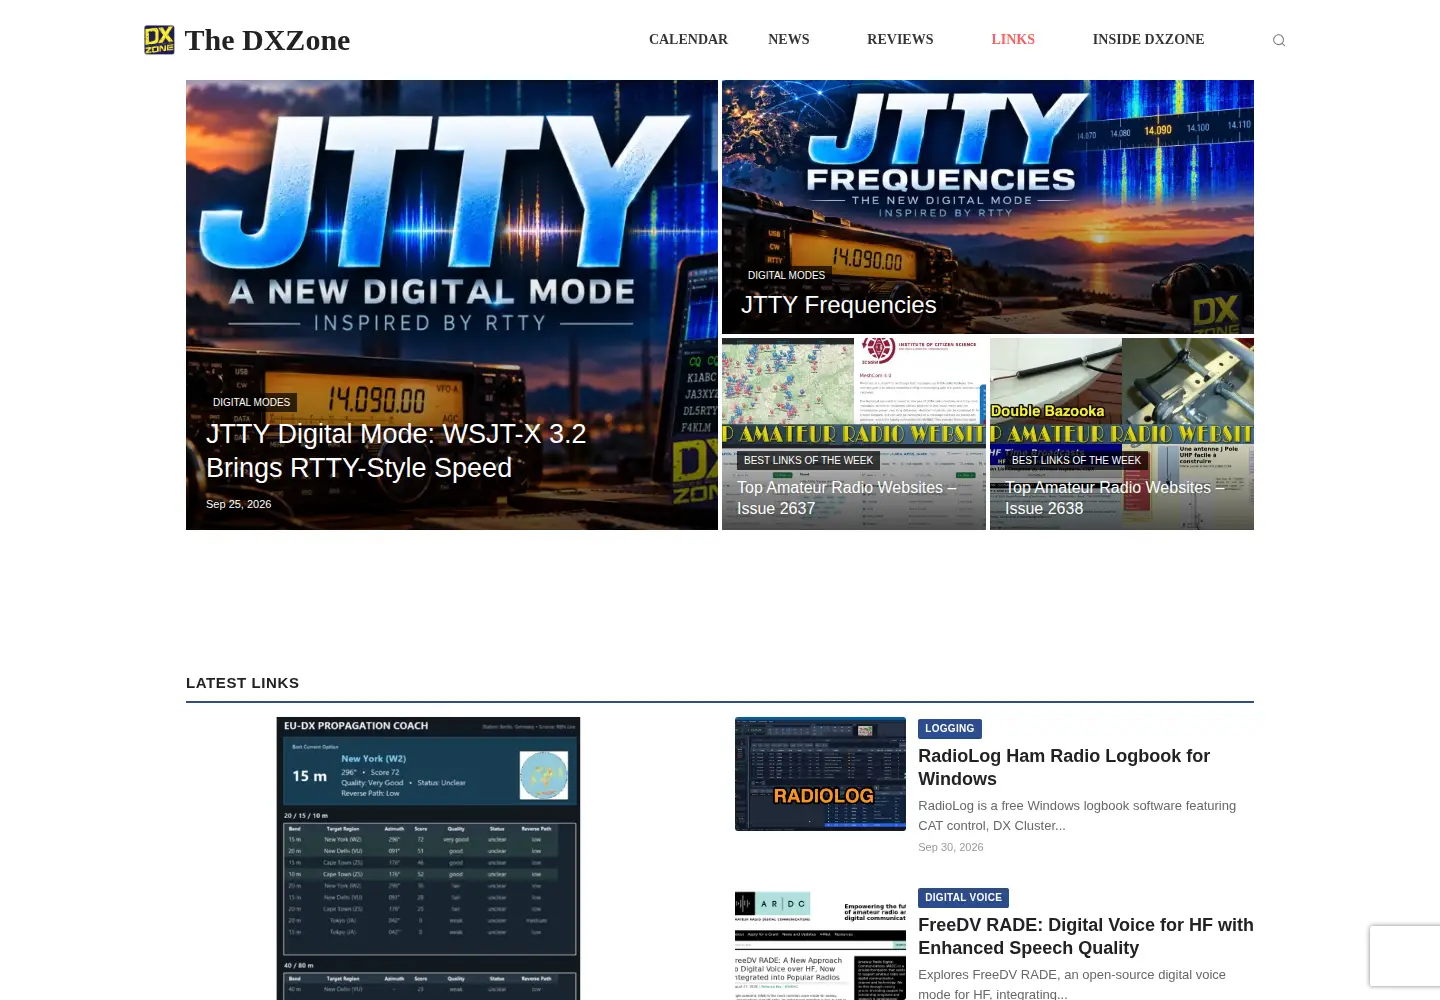Open JTTY Digital Mode WSJT-X 3.2 article headline
This screenshot has width=1440, height=1000.
click(x=396, y=451)
